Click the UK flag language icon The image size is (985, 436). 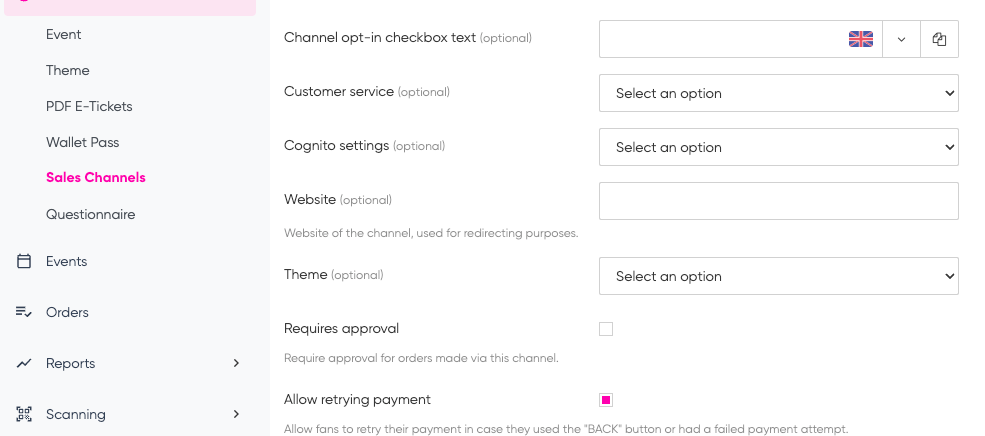coord(861,39)
